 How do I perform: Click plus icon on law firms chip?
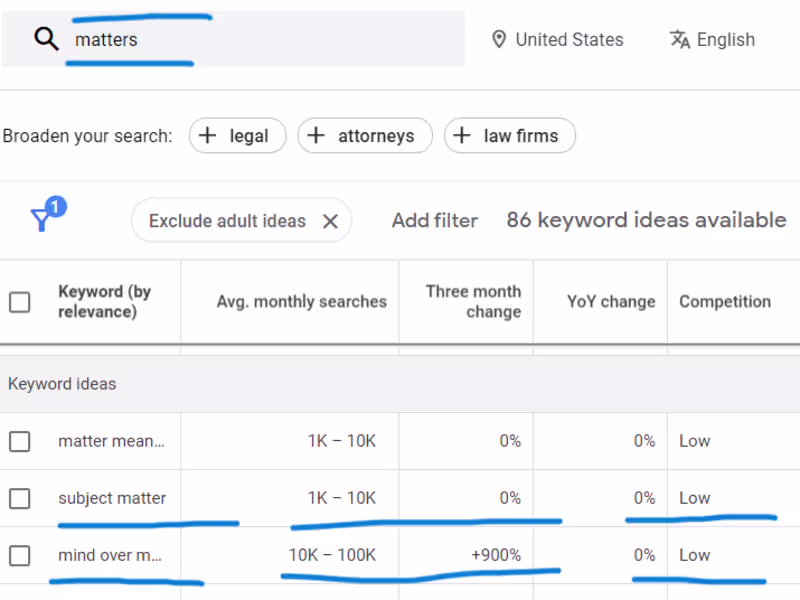[x=462, y=136]
